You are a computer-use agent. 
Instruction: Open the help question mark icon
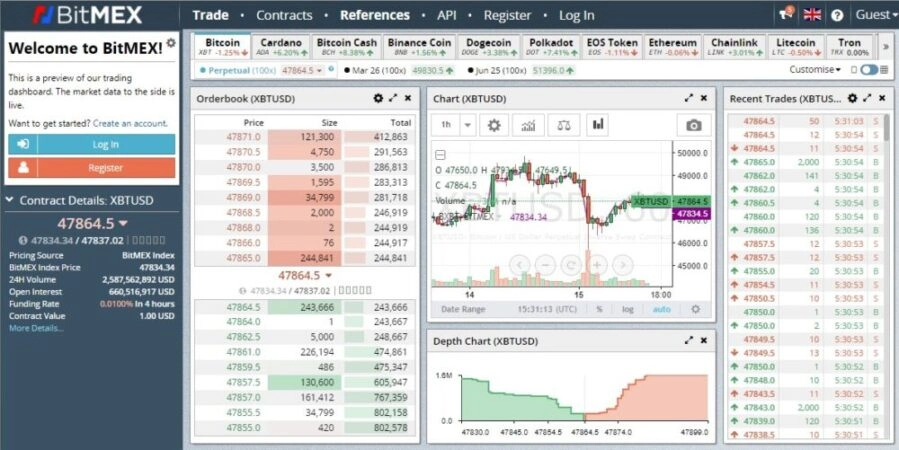[837, 15]
